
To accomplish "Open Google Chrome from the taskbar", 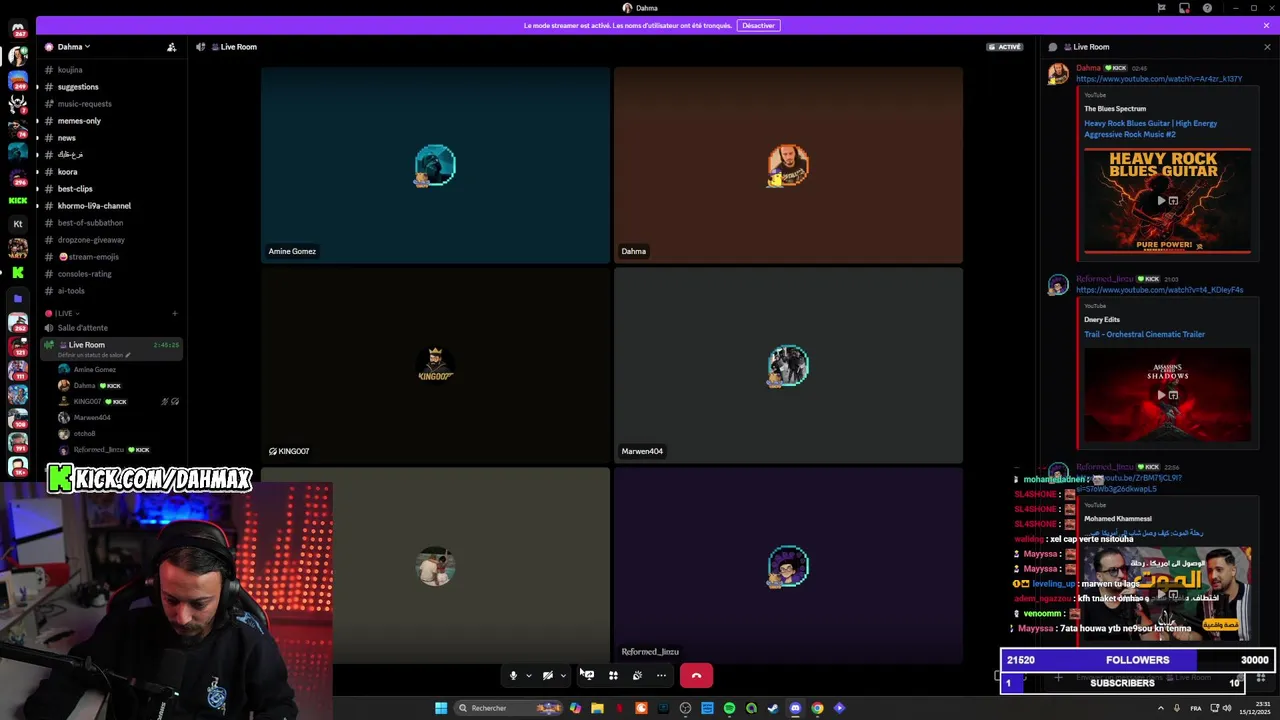I will point(817,708).
